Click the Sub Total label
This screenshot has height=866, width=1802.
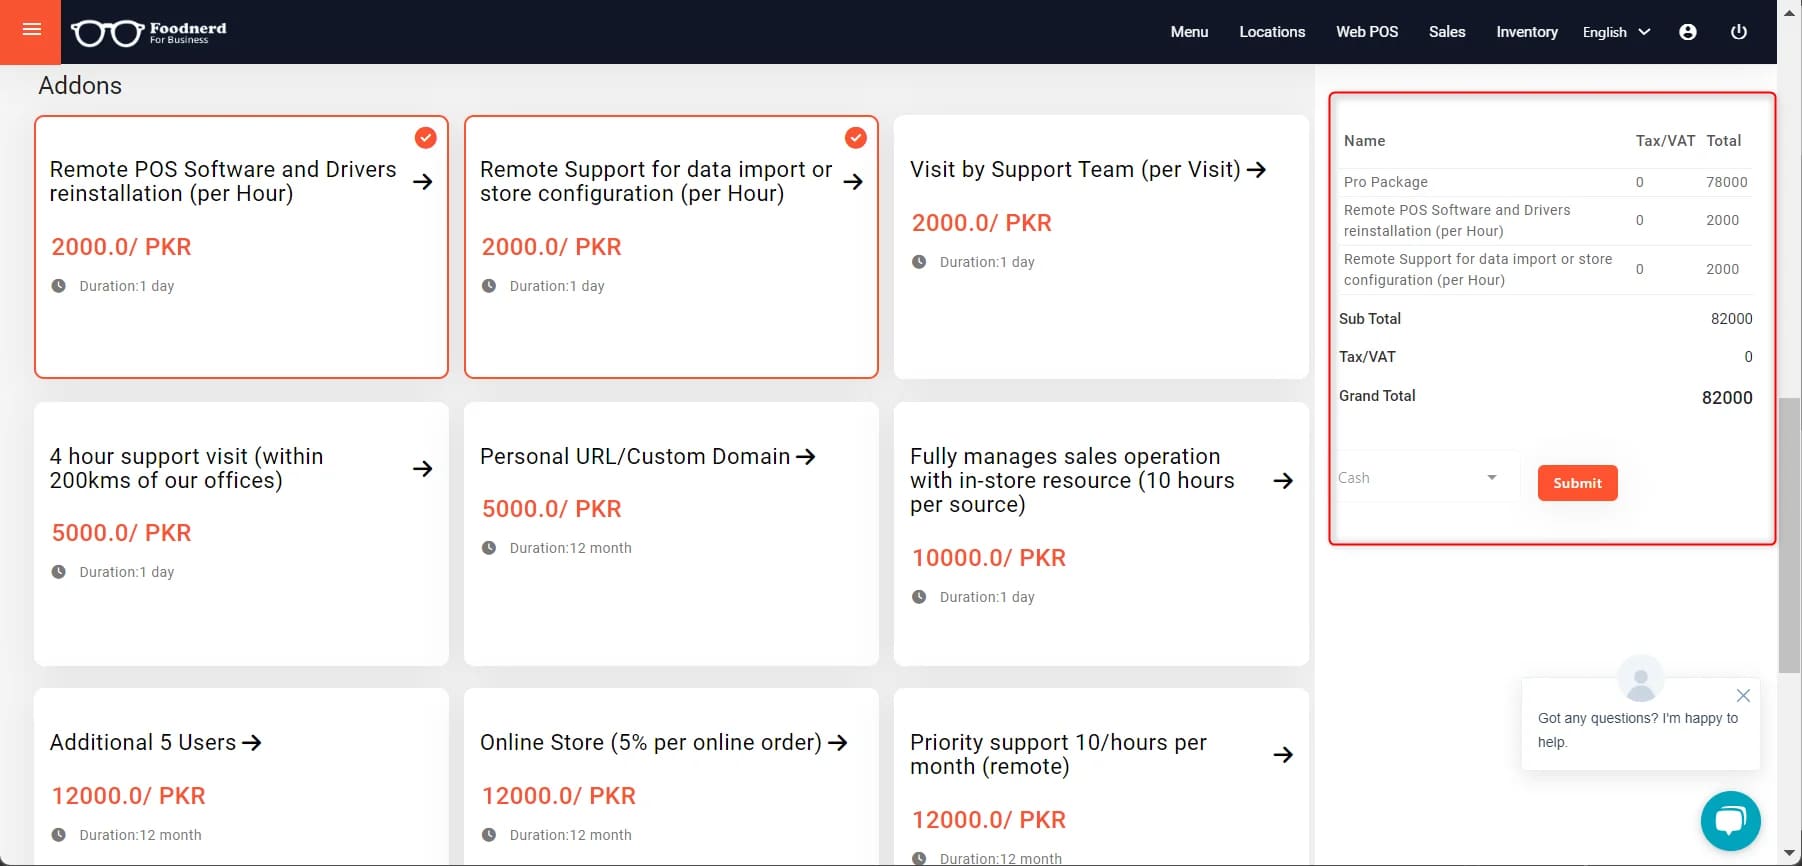(1370, 319)
